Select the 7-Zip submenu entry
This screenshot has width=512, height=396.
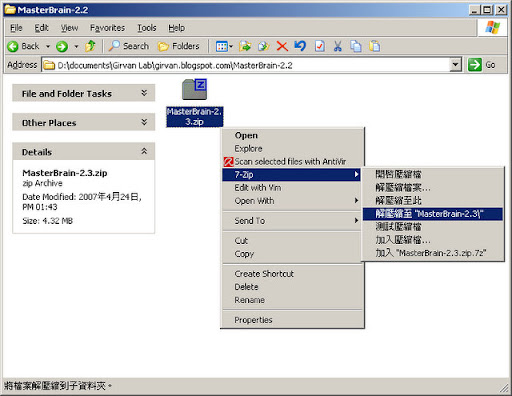click(x=292, y=175)
